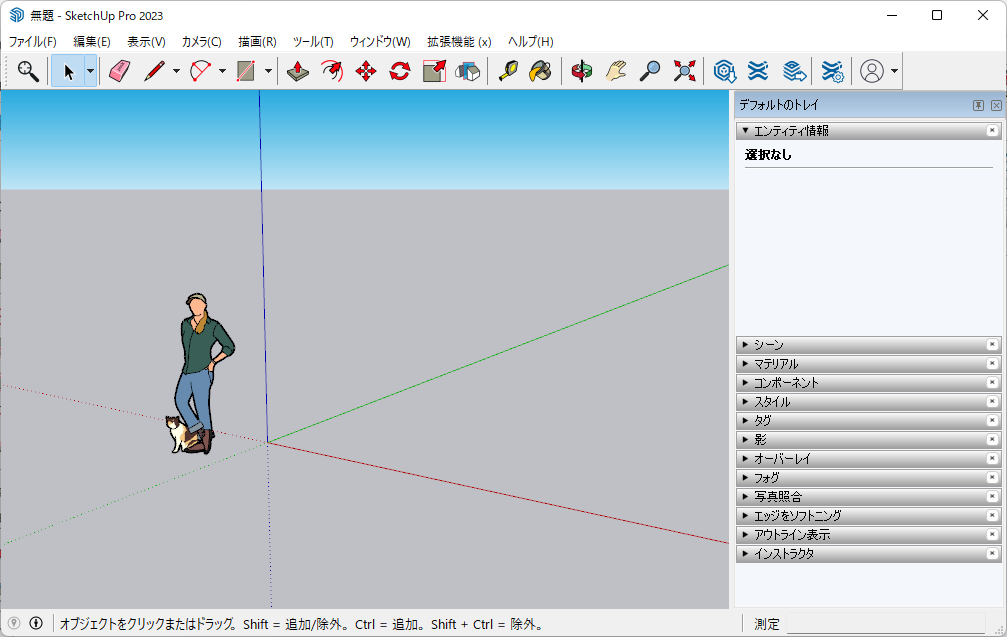The height and width of the screenshot is (637, 1007).
Task: Open the 拡張機能 (x) menu
Action: (x=459, y=42)
